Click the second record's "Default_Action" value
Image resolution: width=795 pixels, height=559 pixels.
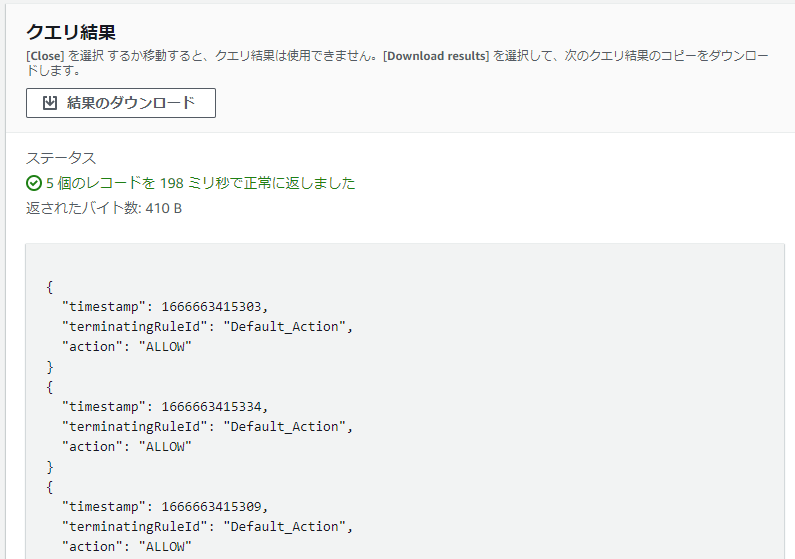pyautogui.click(x=287, y=426)
